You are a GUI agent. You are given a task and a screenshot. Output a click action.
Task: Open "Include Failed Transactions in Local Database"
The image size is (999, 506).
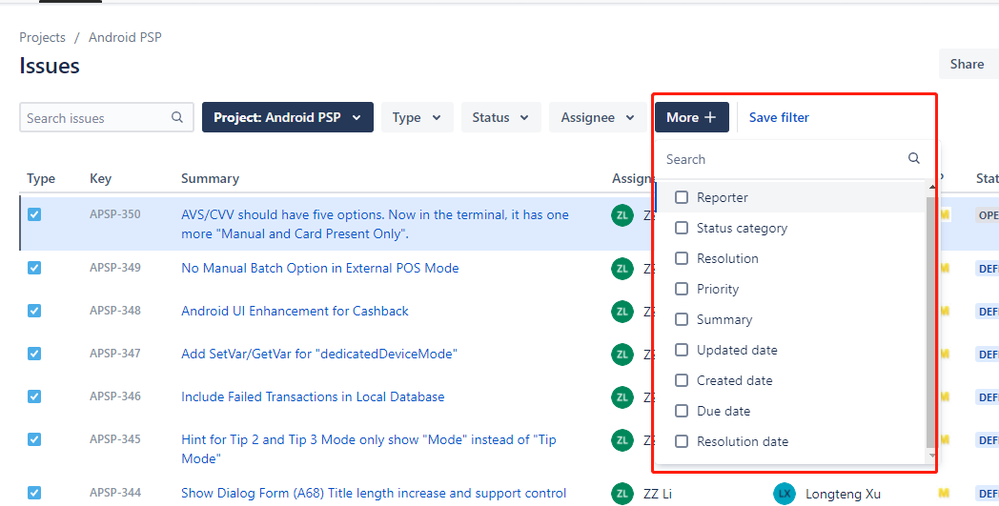[313, 396]
